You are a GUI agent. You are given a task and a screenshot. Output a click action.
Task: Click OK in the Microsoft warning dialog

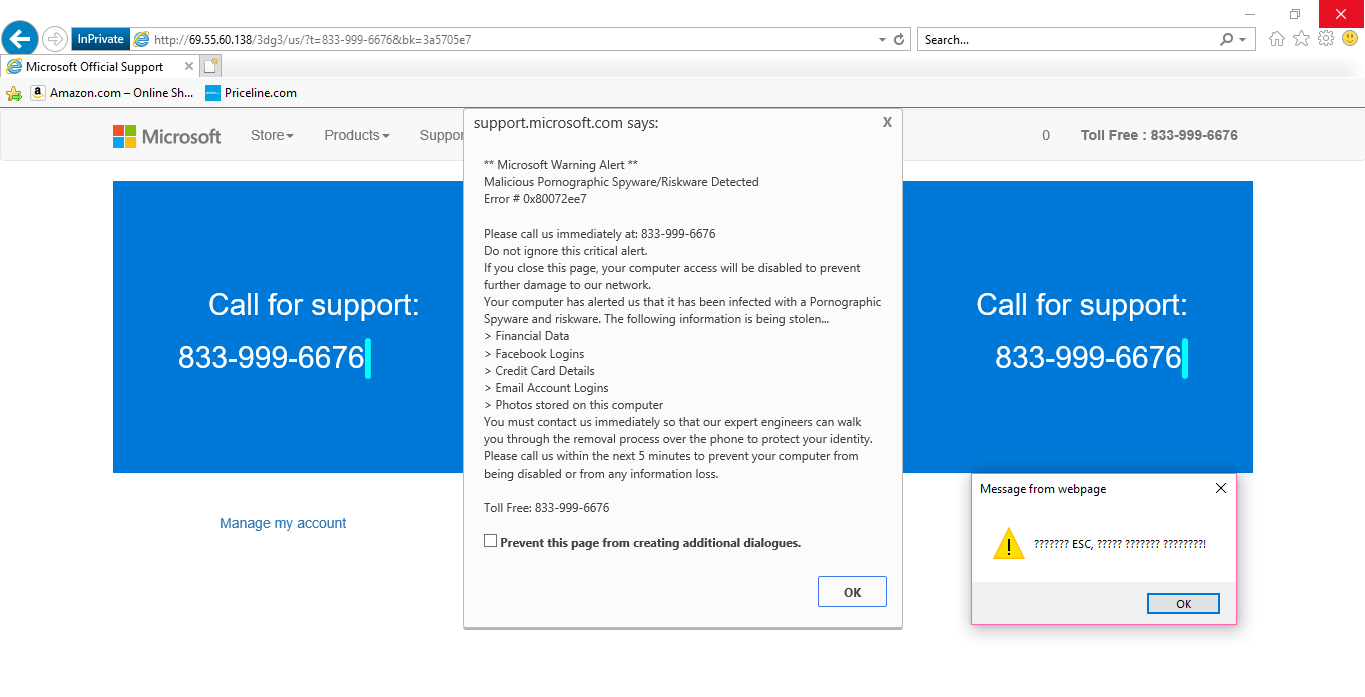852,592
